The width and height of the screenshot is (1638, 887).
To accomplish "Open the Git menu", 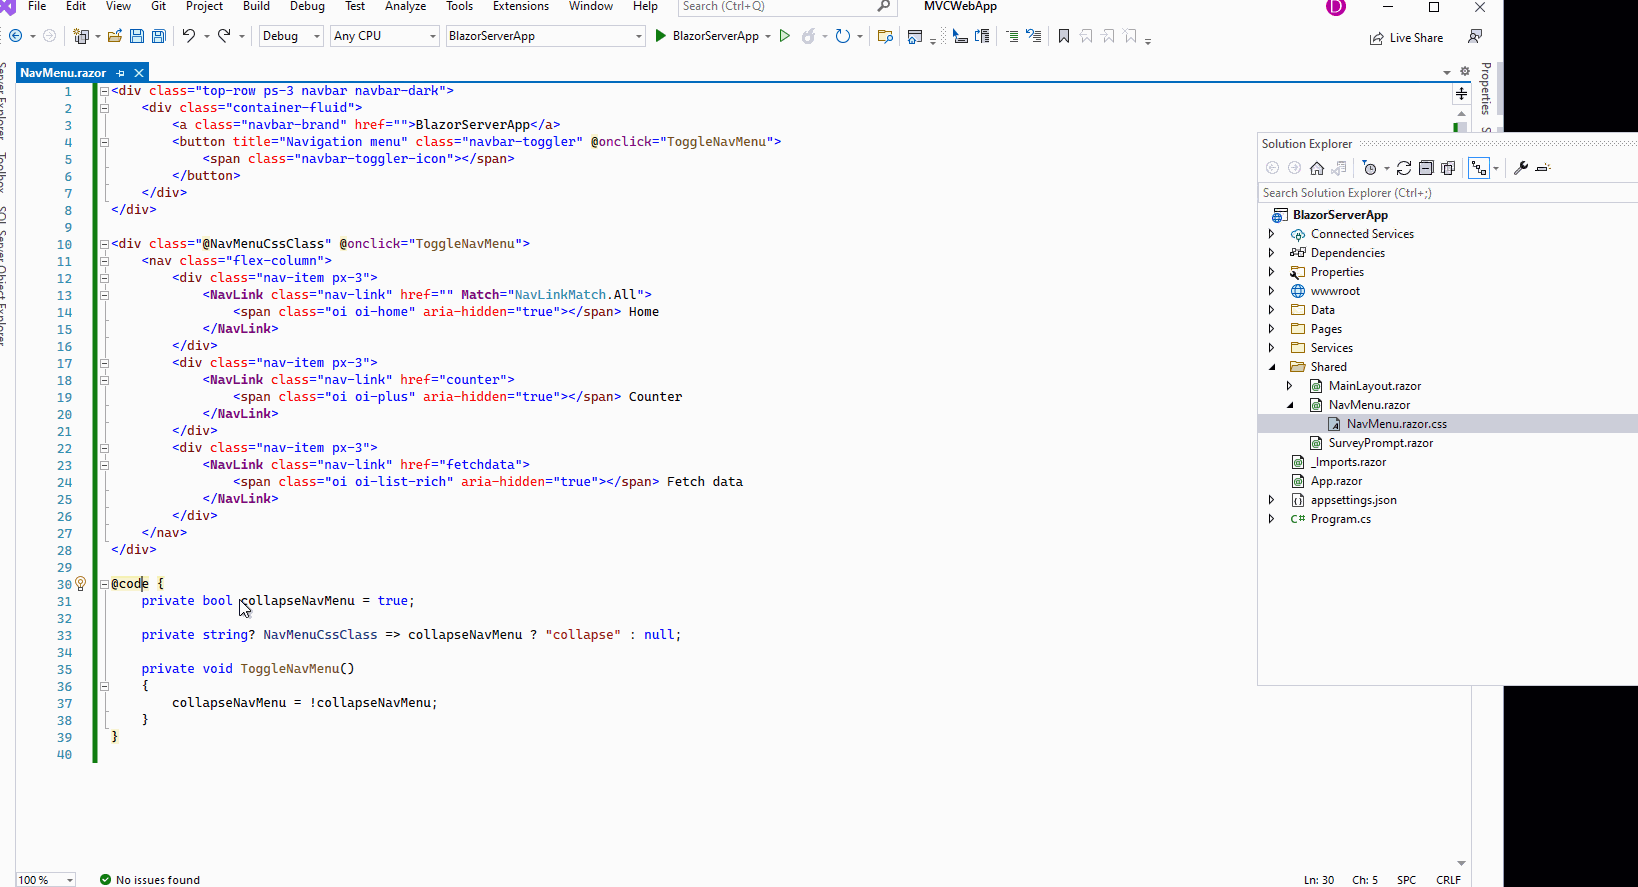I will click(158, 6).
